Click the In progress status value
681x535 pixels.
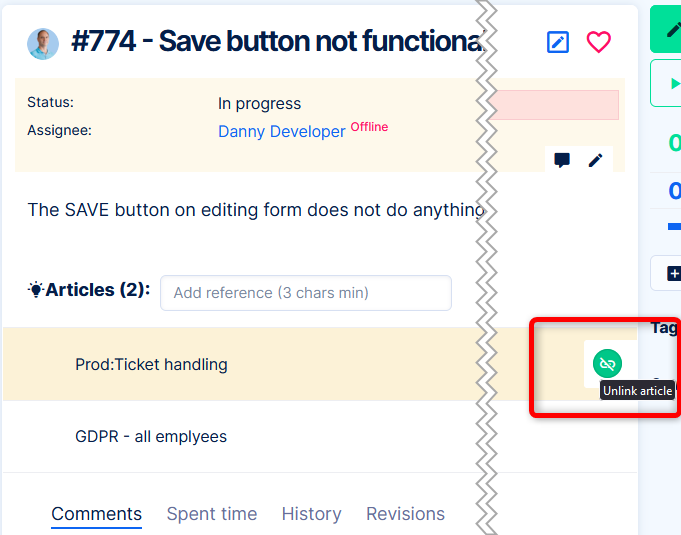[259, 104]
